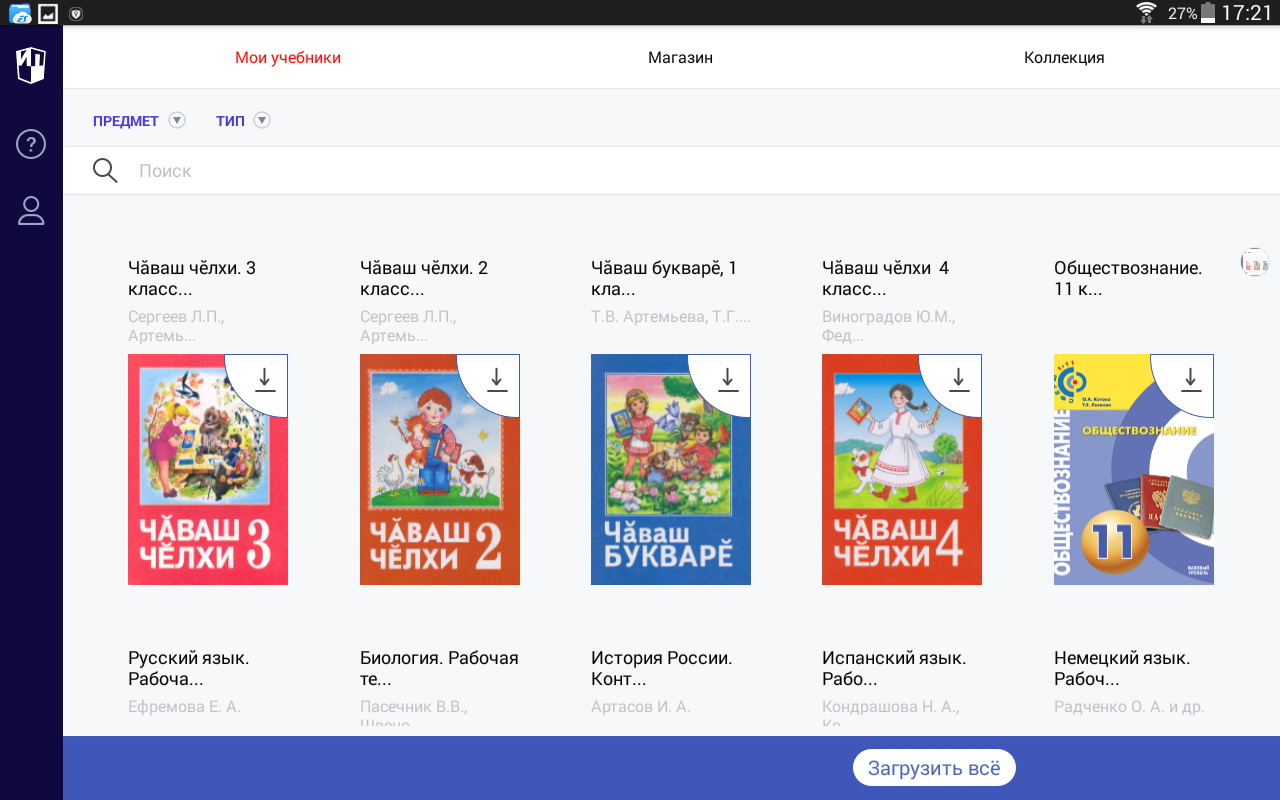Tap the Wi-Fi status icon

pos(1146,12)
